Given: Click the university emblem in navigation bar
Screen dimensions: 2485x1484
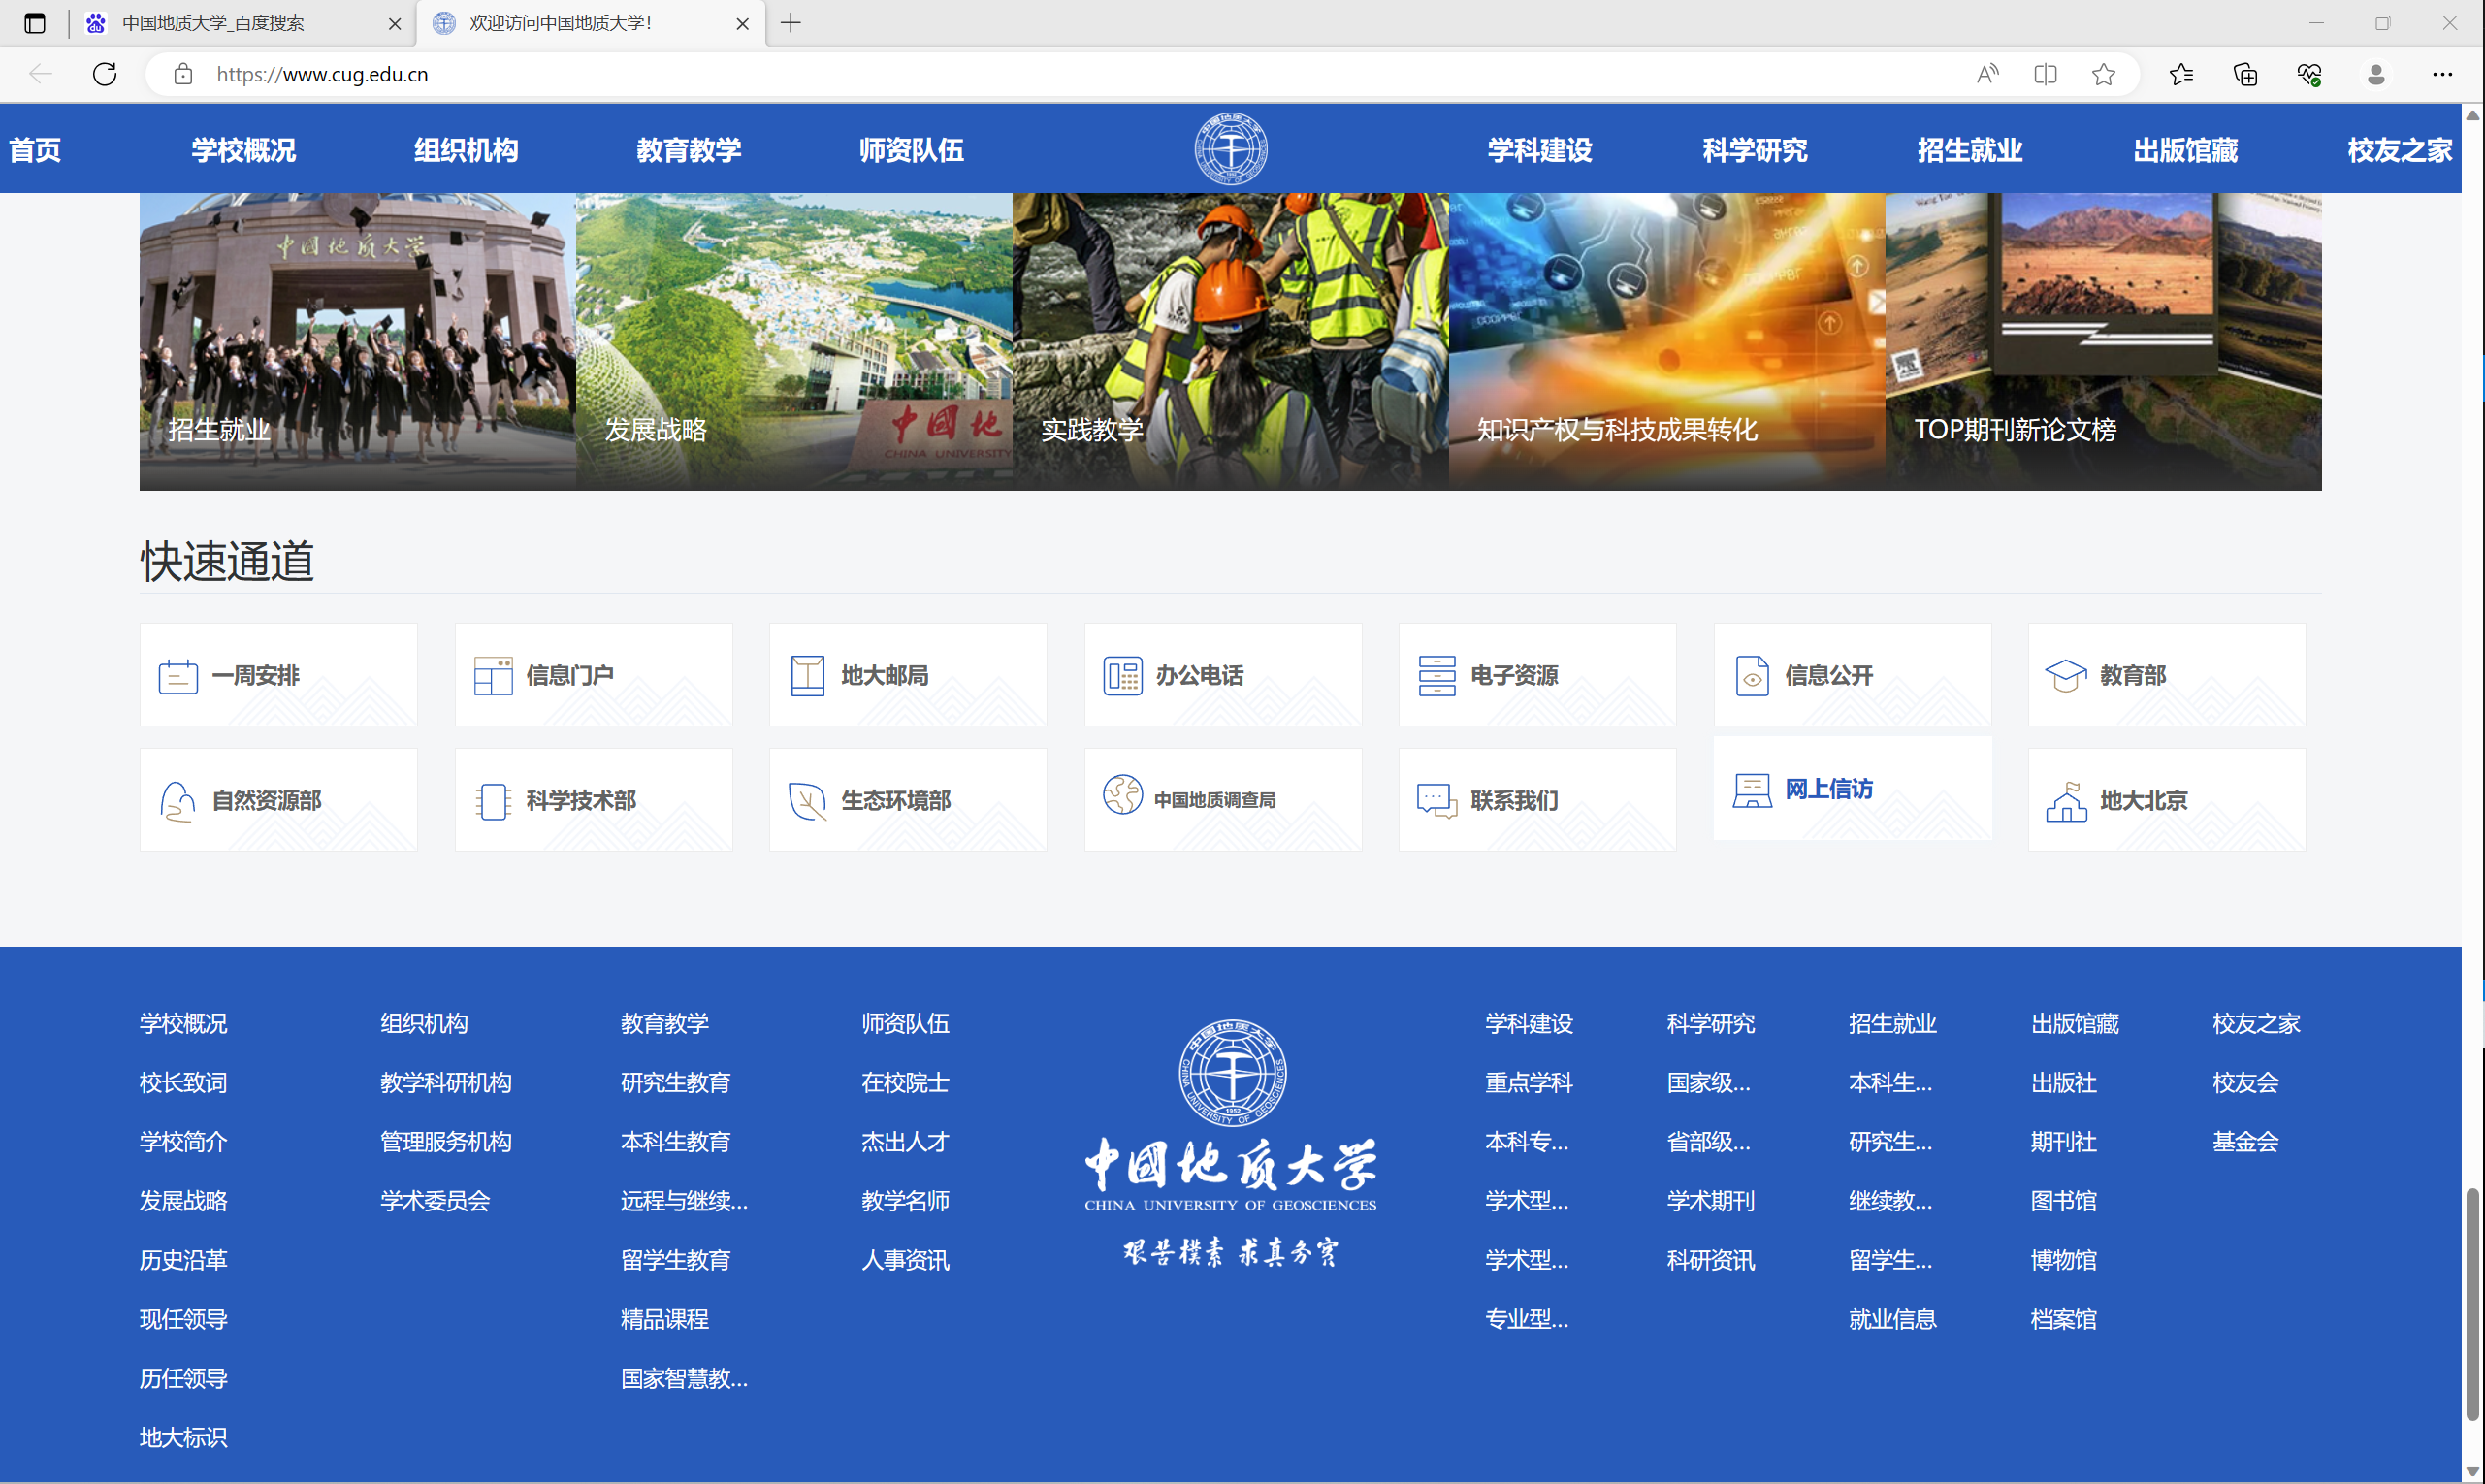Looking at the screenshot, I should pos(1231,149).
